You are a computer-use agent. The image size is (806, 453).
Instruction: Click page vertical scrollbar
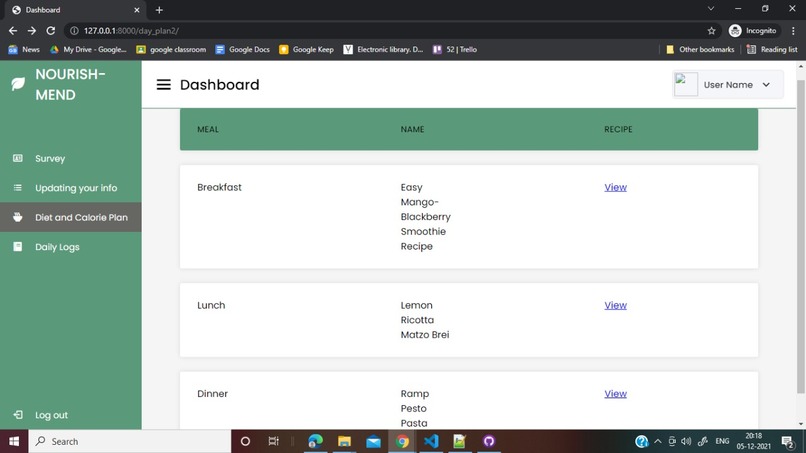(801, 237)
